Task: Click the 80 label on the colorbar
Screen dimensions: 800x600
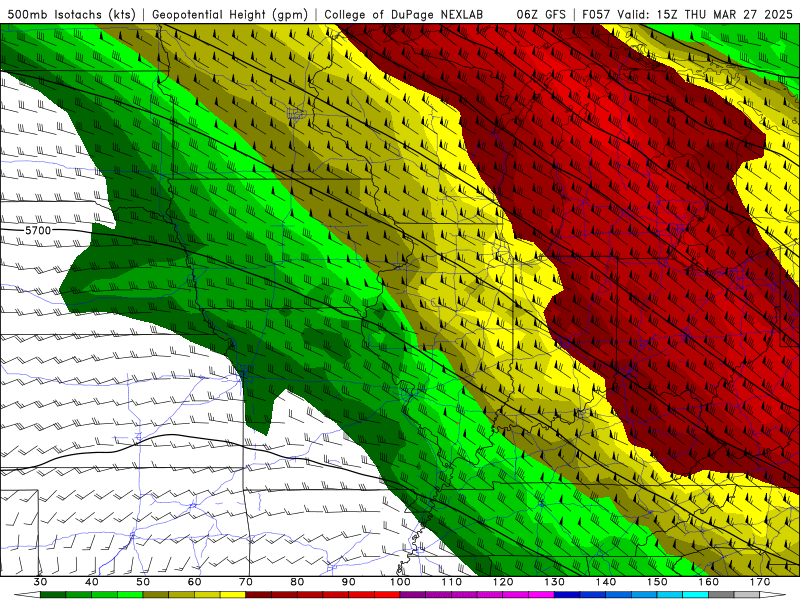Action: (297, 582)
